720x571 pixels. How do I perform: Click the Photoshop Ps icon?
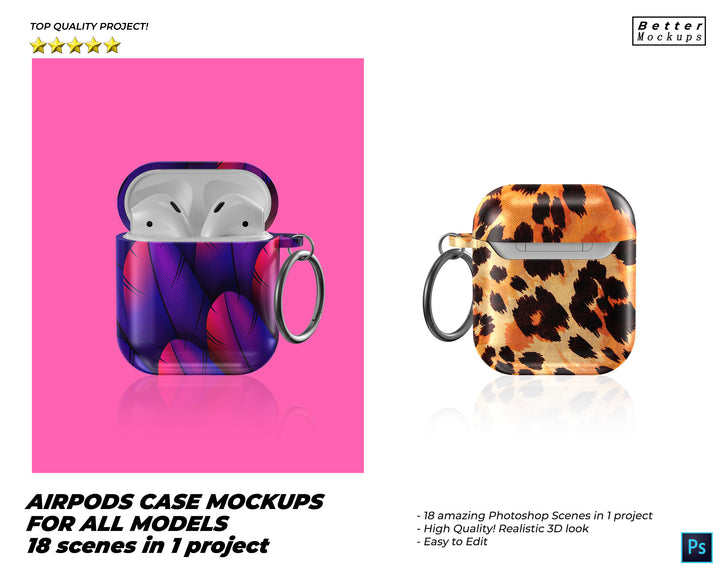(697, 548)
